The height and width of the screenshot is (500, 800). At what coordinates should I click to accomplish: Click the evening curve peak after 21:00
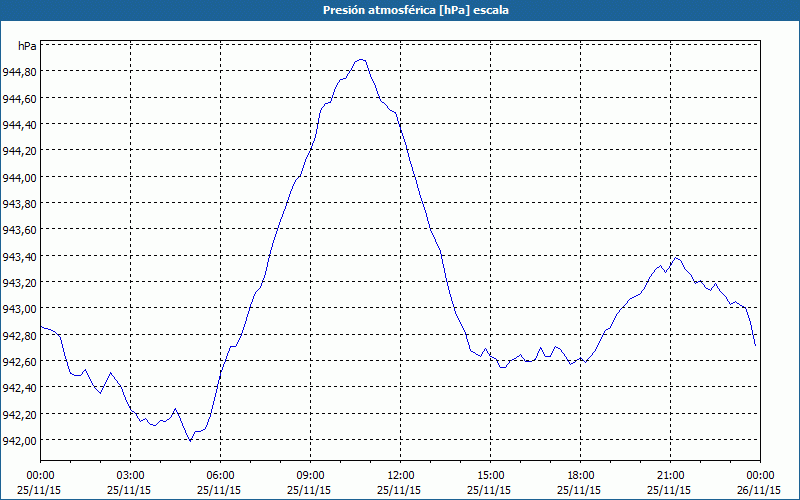coord(677,258)
